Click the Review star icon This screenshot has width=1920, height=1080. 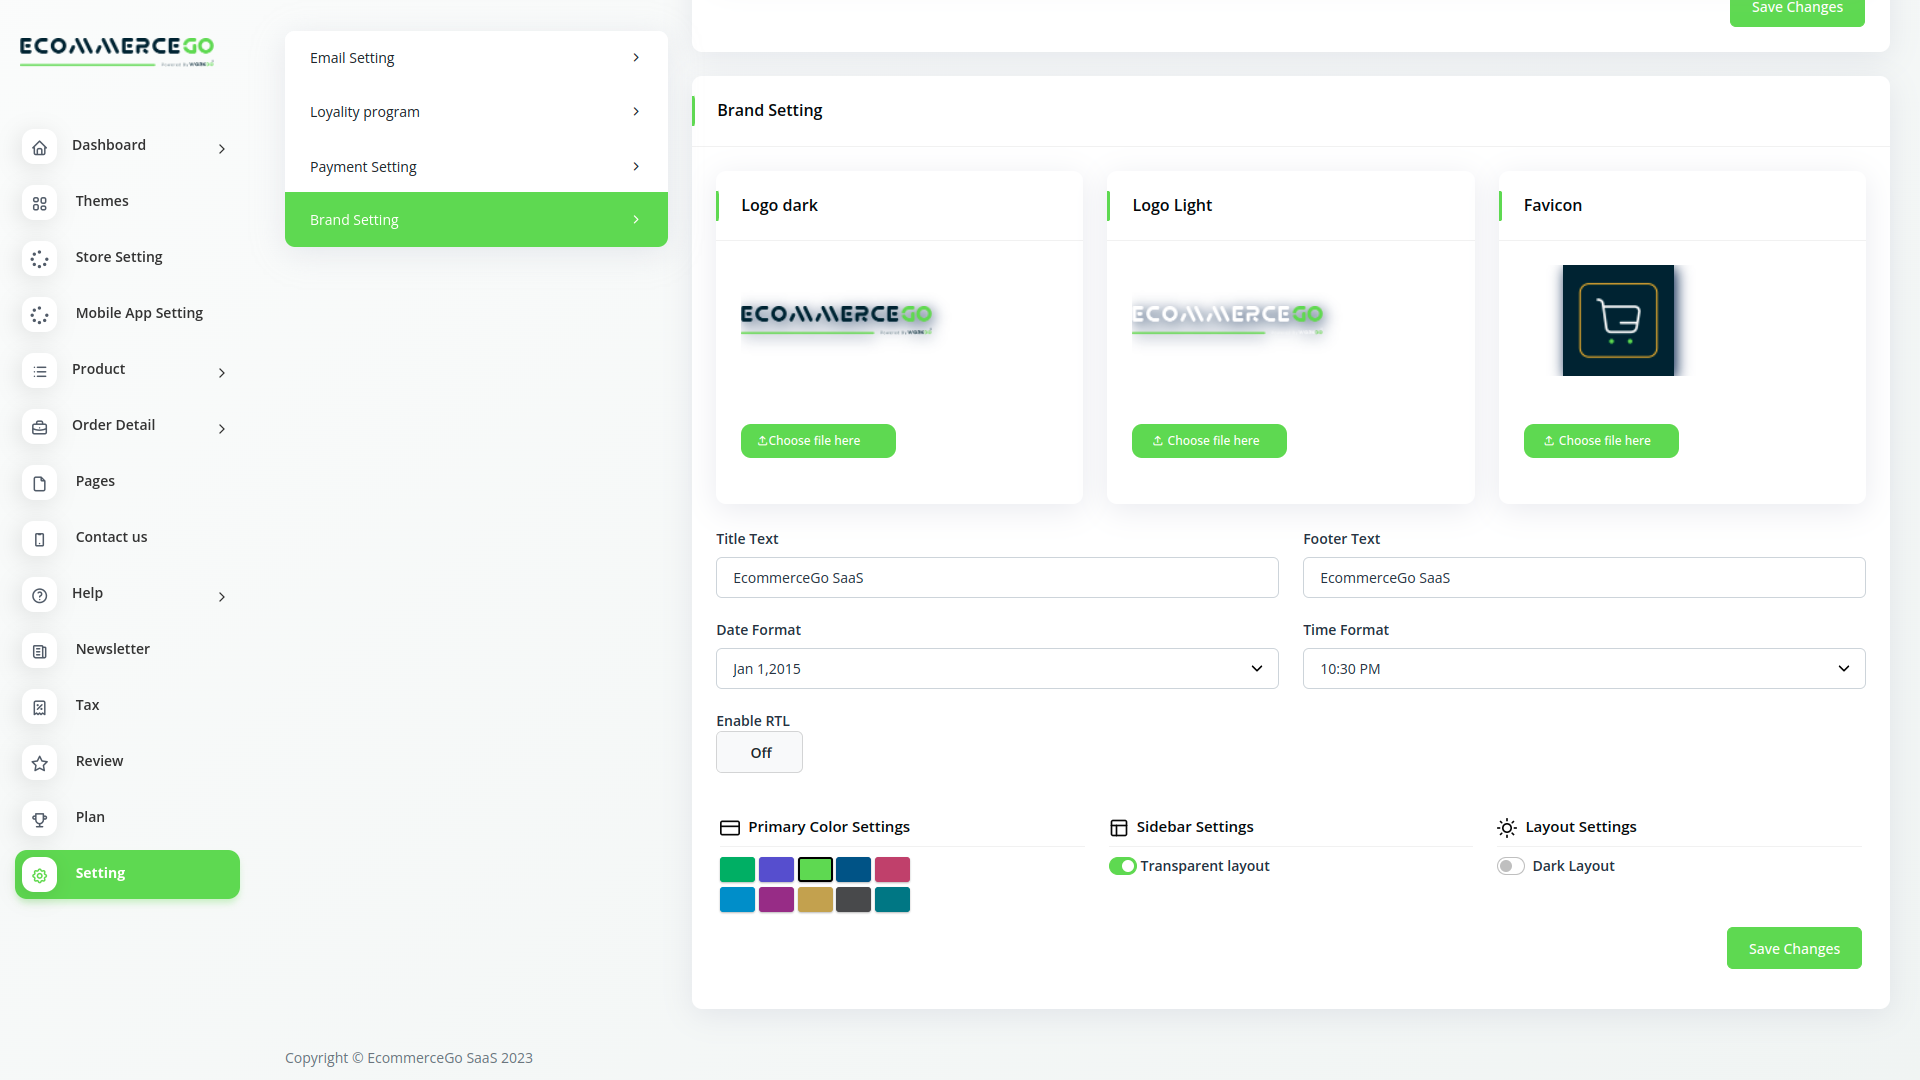tap(39, 764)
